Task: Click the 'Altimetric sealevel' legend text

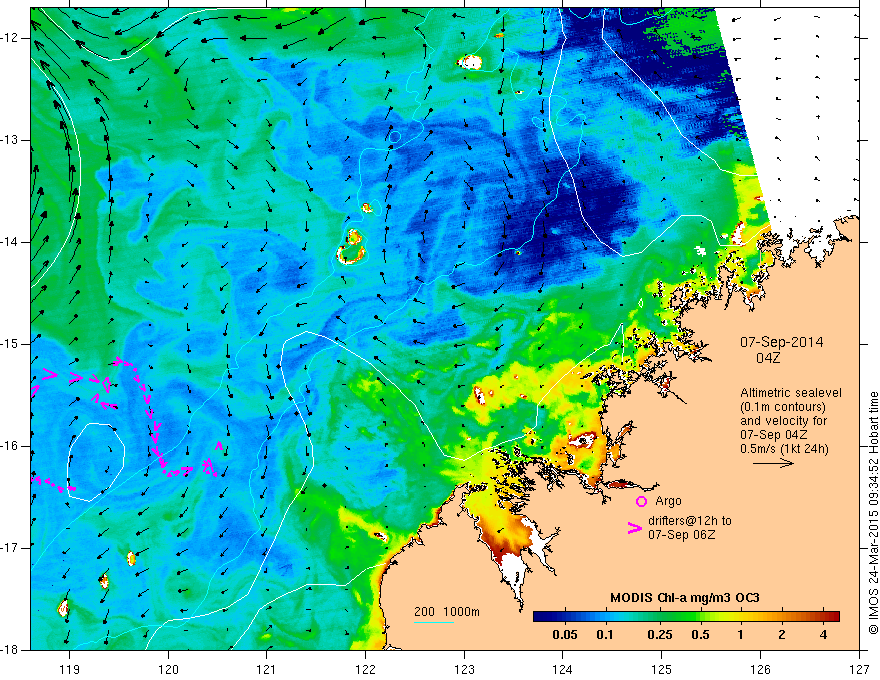Action: click(x=791, y=393)
